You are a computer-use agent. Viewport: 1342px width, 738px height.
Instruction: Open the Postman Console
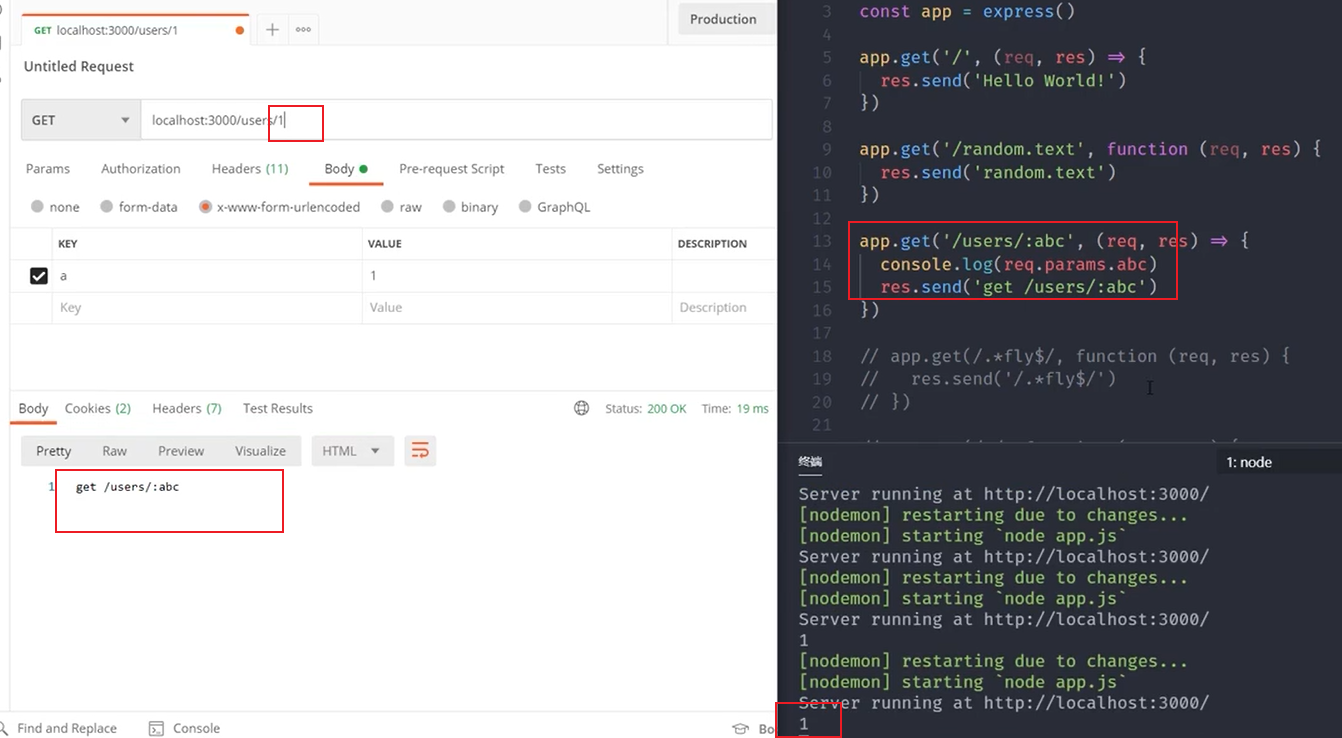184,728
